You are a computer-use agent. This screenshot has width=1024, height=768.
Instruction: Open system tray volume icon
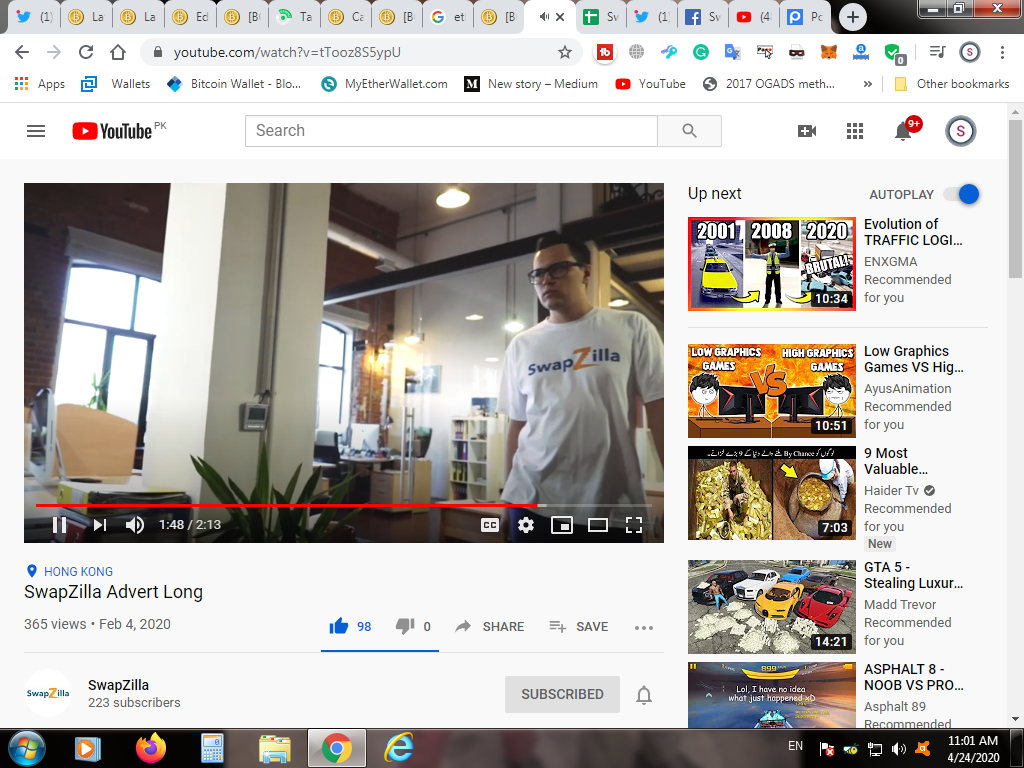tap(899, 749)
